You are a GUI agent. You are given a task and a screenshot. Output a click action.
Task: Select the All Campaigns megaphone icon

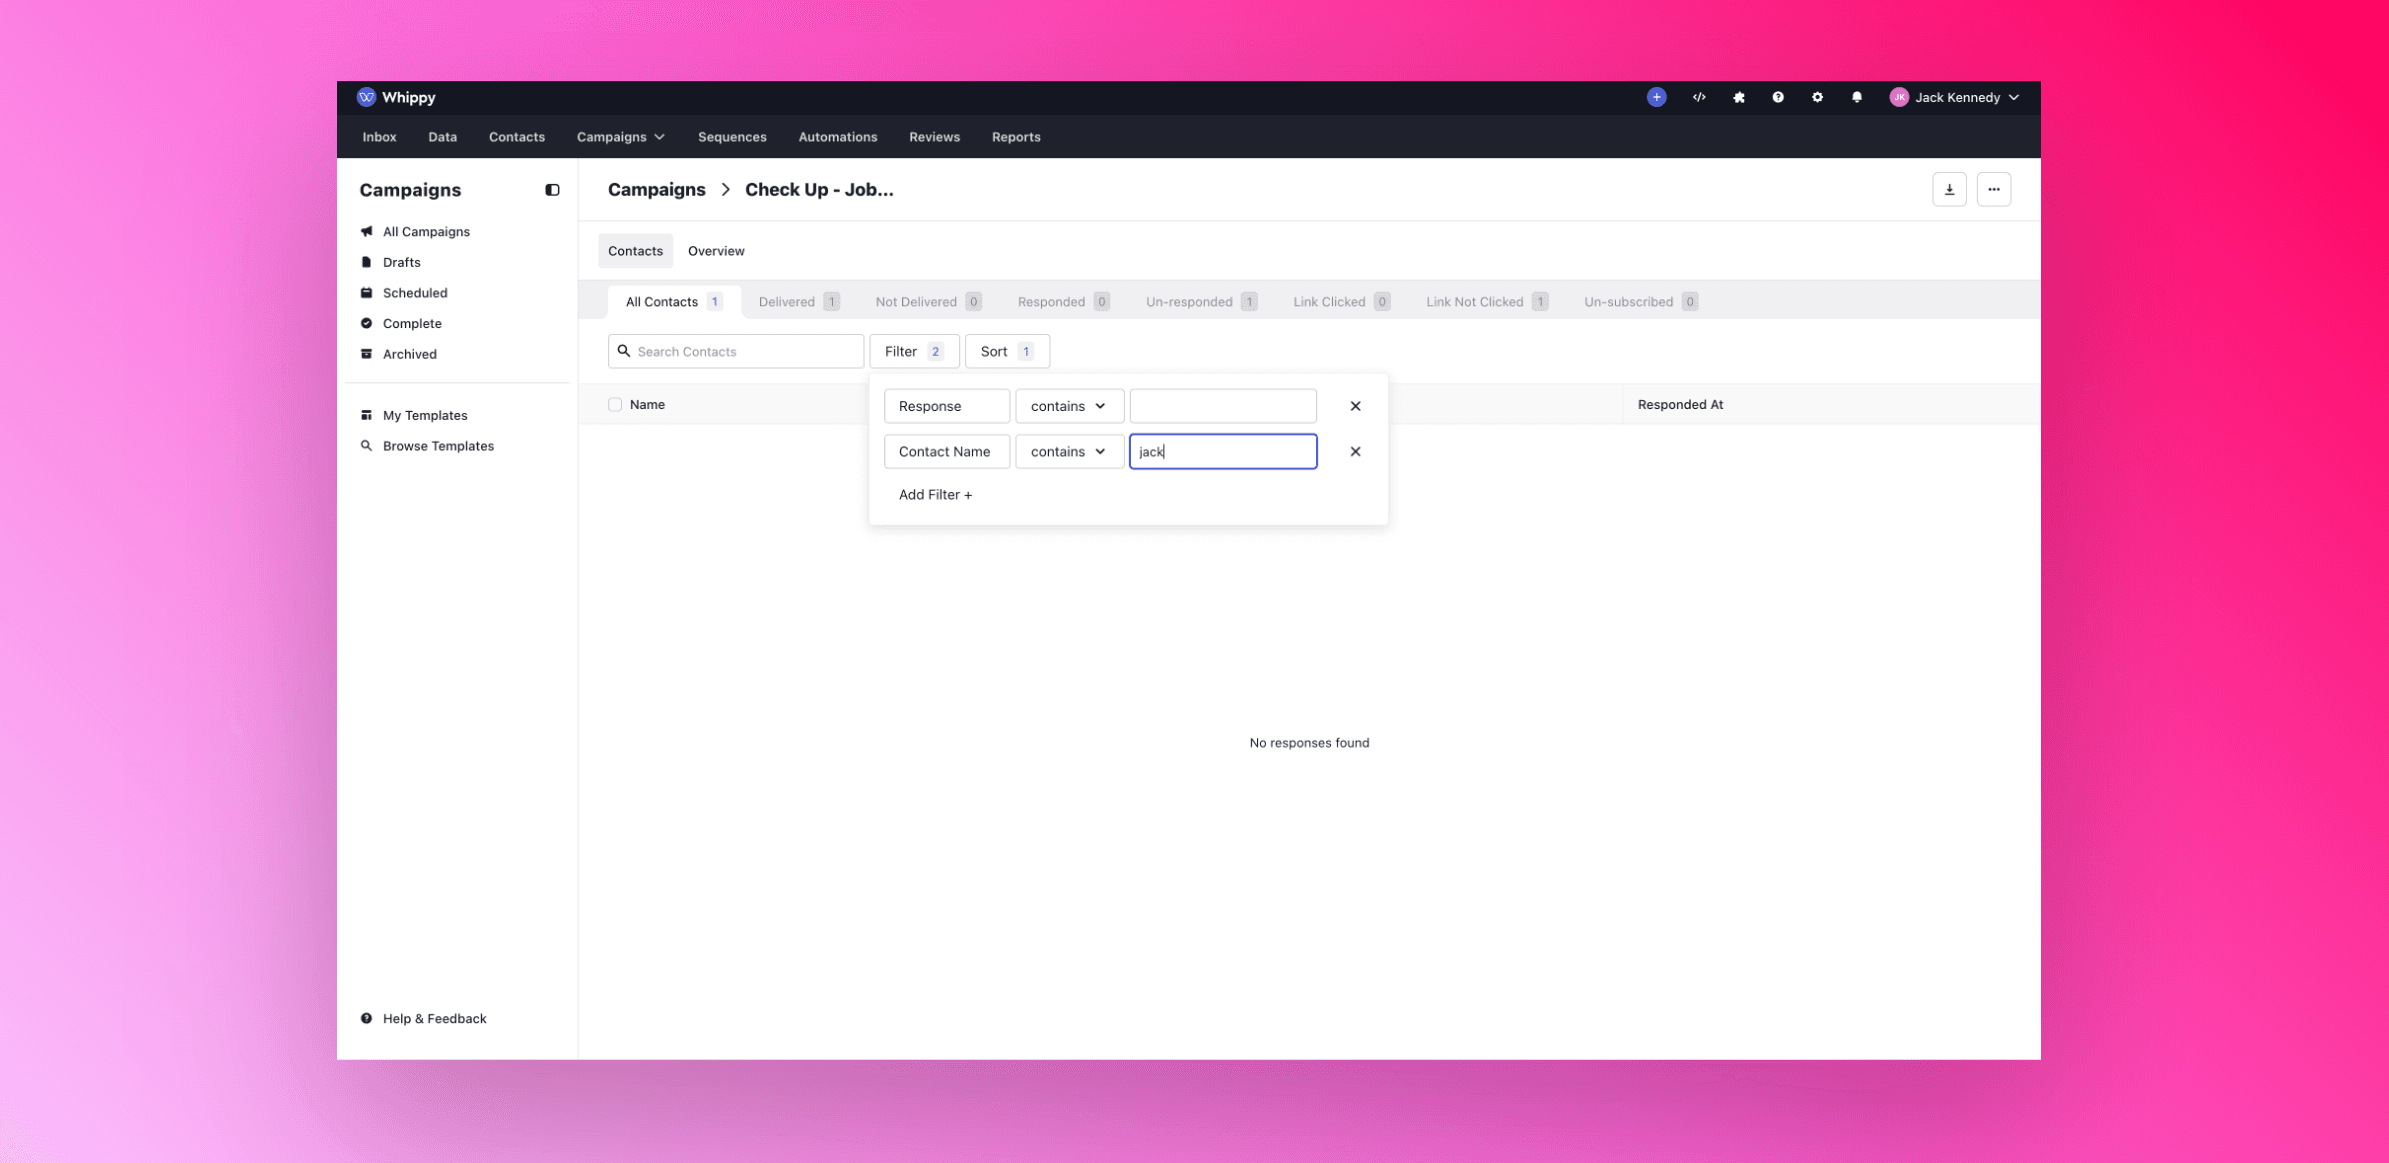coord(368,231)
